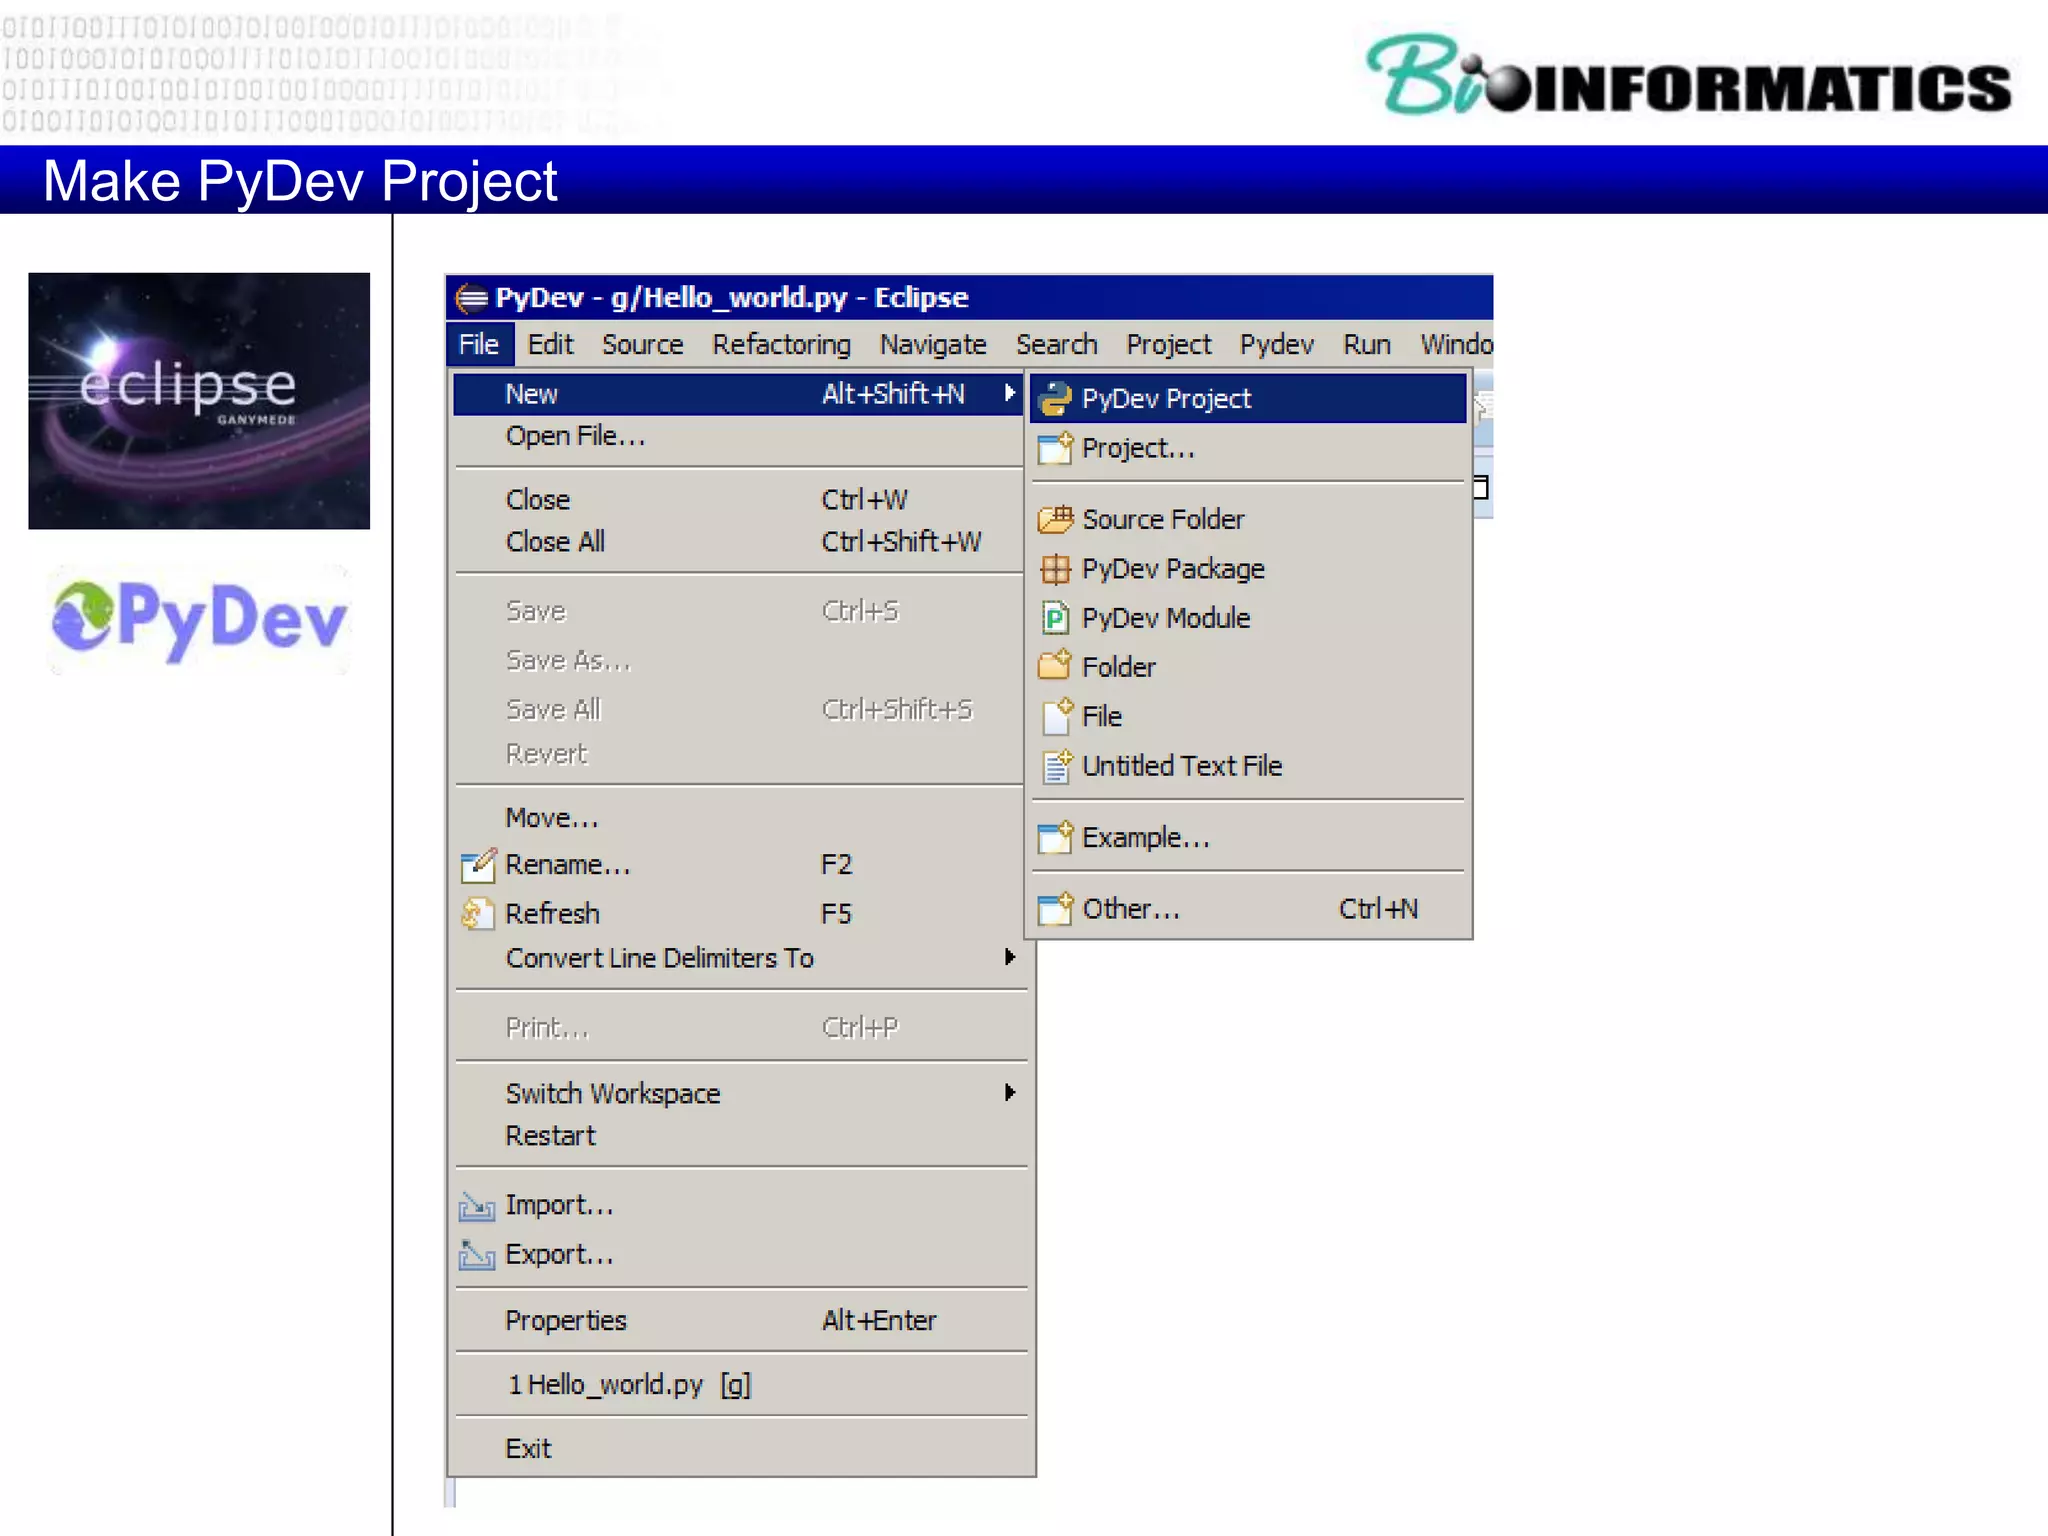Select Example... in New submenu
2048x1536 pixels.
1249,838
